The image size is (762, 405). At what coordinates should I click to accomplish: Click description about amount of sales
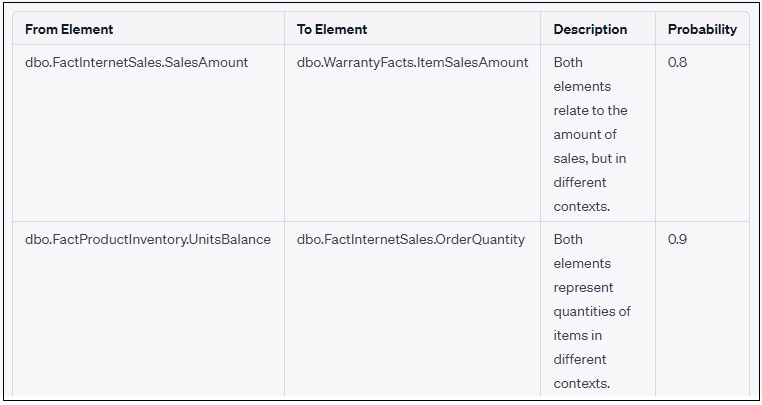[x=590, y=134]
